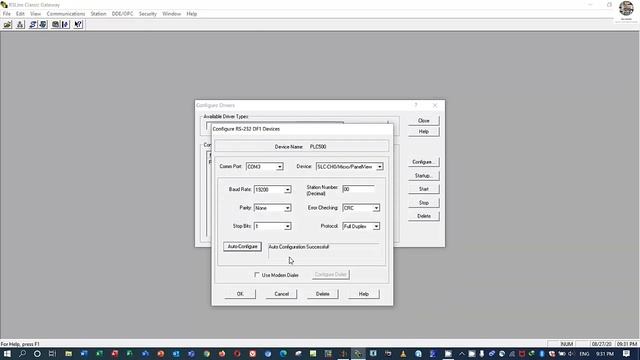Open the Station menu
This screenshot has height=360, width=640.
coord(98,14)
